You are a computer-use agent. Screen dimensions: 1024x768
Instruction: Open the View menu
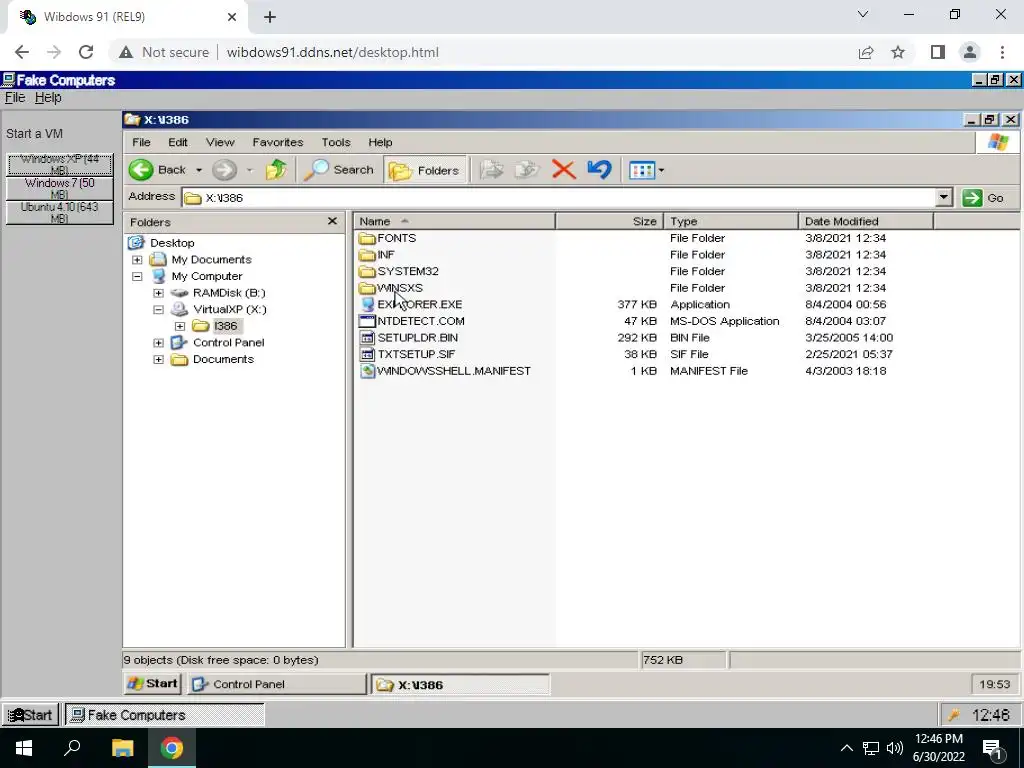(x=220, y=142)
